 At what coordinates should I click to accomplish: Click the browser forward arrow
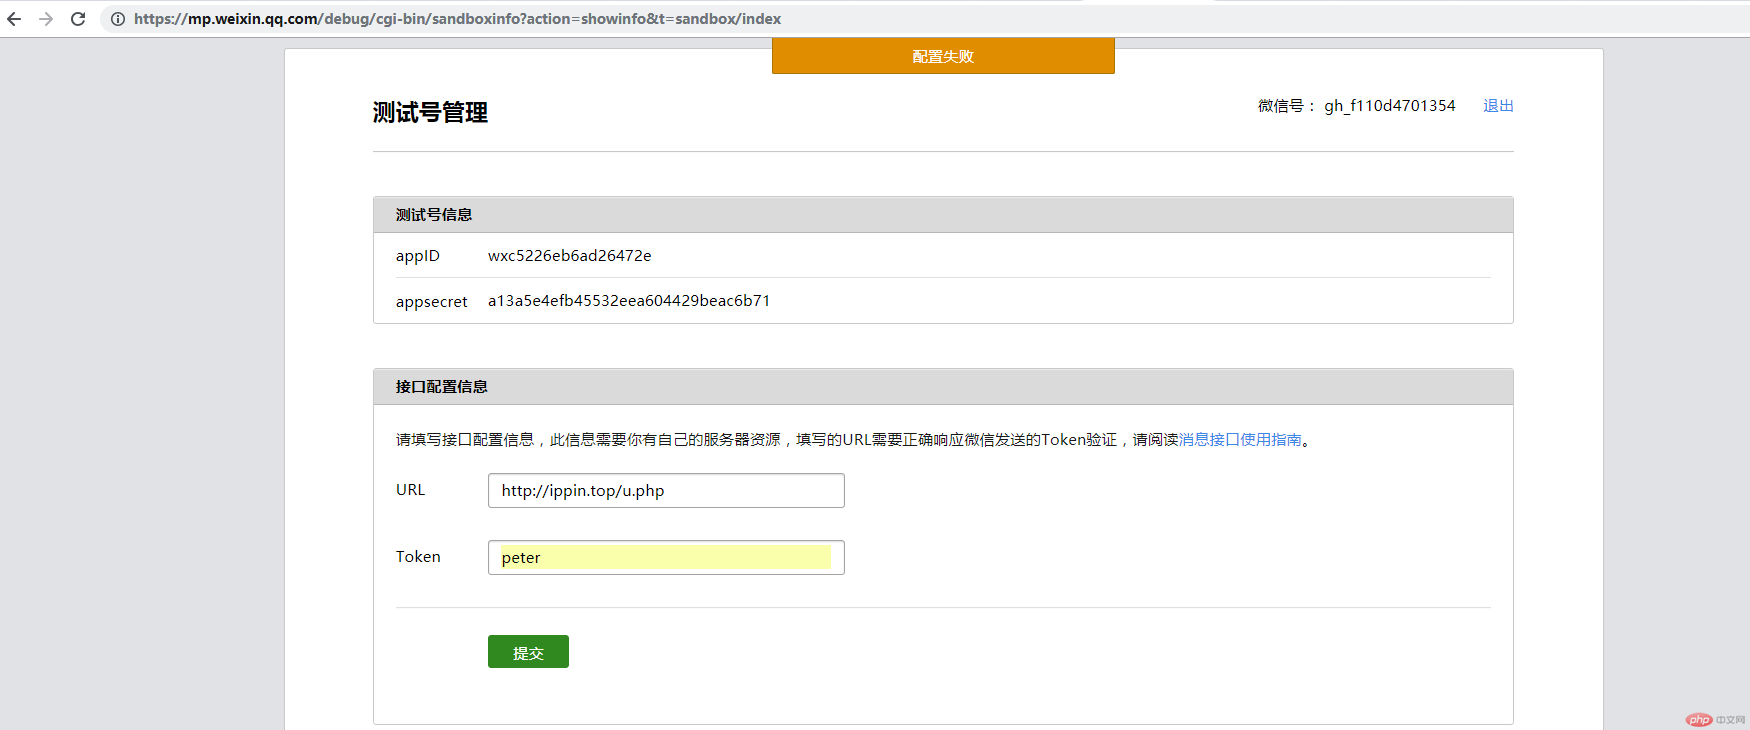pyautogui.click(x=46, y=19)
